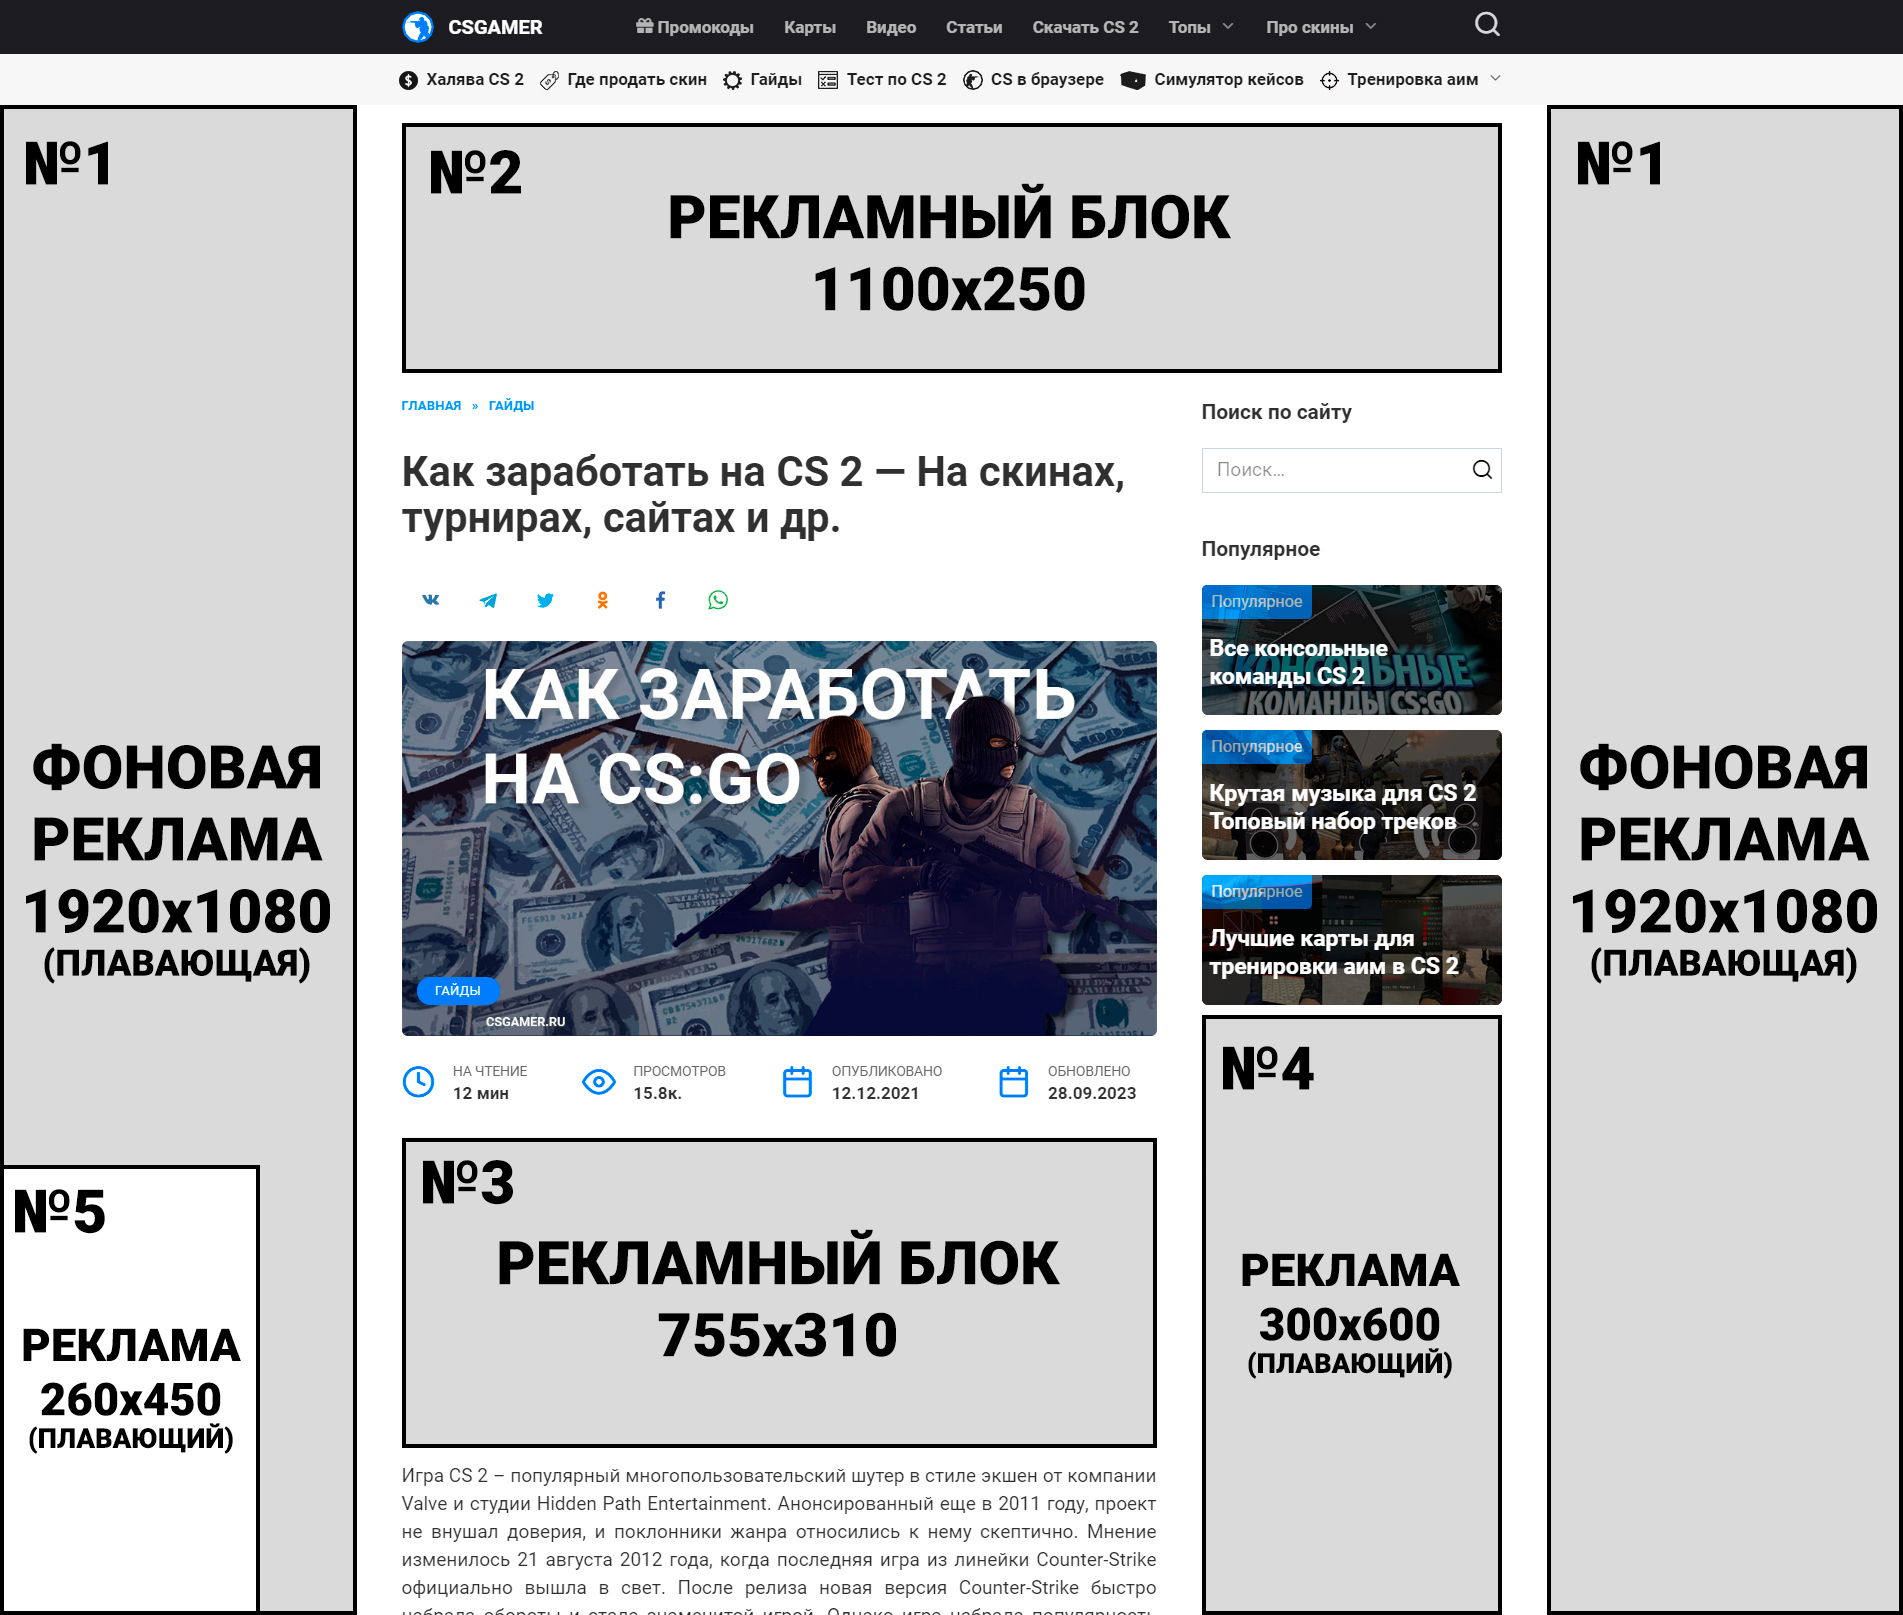This screenshot has width=1903, height=1615.
Task: Click the CSGAMER logo icon
Action: coord(418,27)
